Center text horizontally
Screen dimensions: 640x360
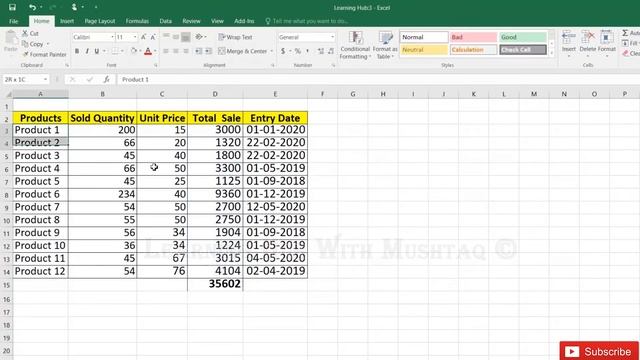click(x=176, y=51)
